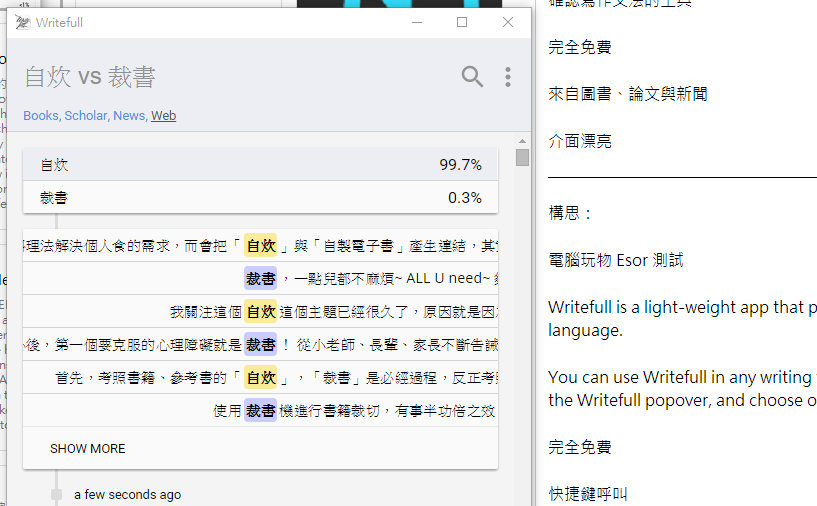Viewport: 817px width, 506px height.
Task: Click the Writefull app logo icon
Action: [x=22, y=22]
